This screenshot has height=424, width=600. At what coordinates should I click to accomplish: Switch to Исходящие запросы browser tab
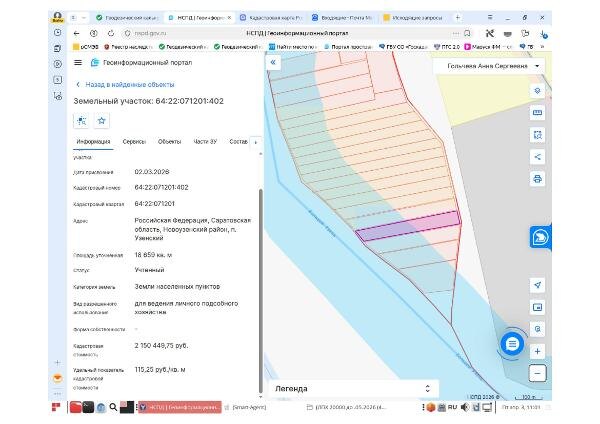pyautogui.click(x=413, y=18)
